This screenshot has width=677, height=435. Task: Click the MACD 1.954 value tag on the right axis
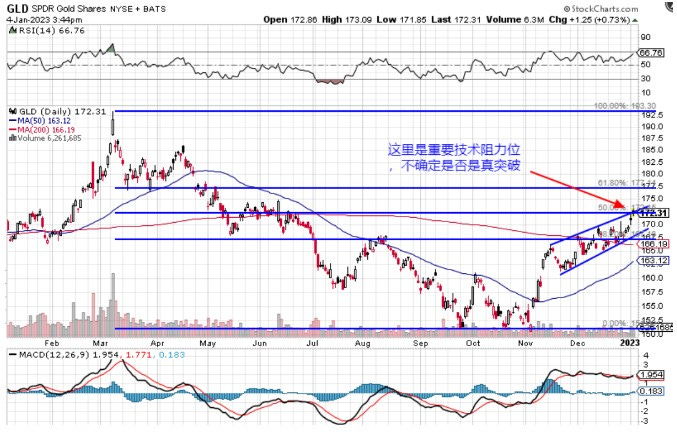click(653, 374)
